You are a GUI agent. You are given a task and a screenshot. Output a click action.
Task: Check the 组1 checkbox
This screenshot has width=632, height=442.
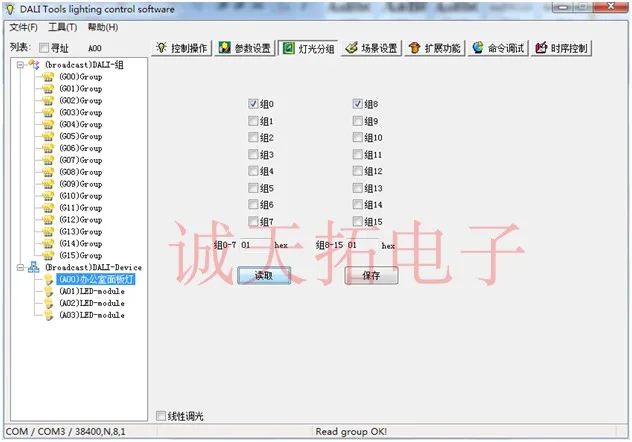click(253, 121)
